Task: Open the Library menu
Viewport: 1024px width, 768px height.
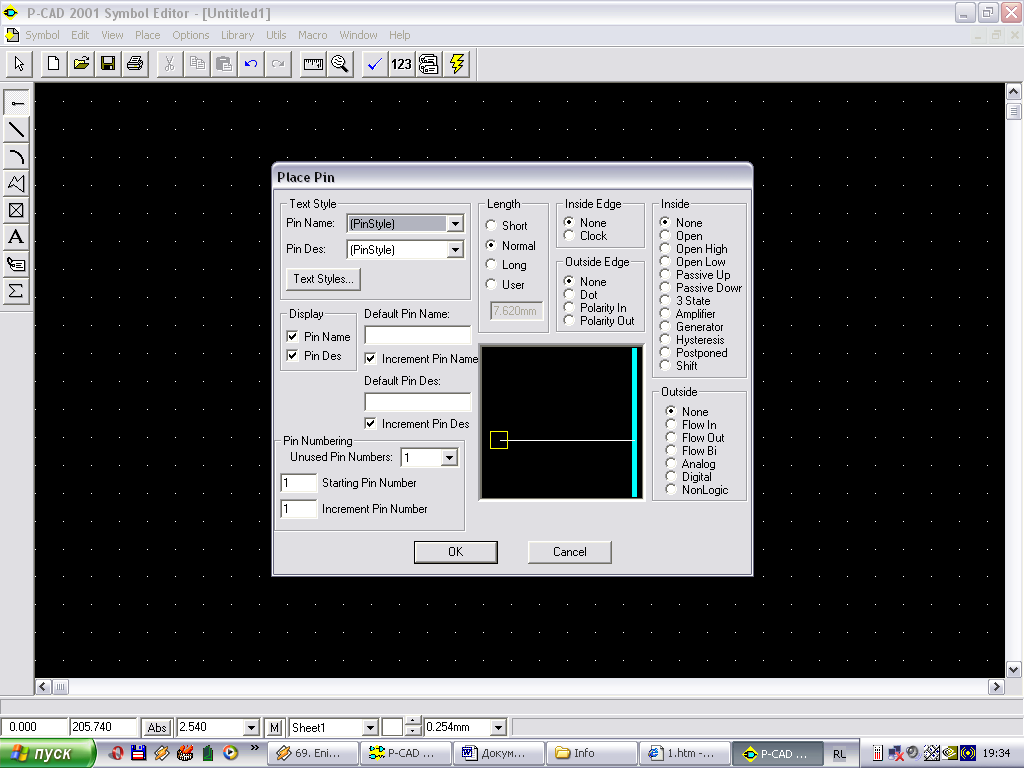Action: click(237, 35)
